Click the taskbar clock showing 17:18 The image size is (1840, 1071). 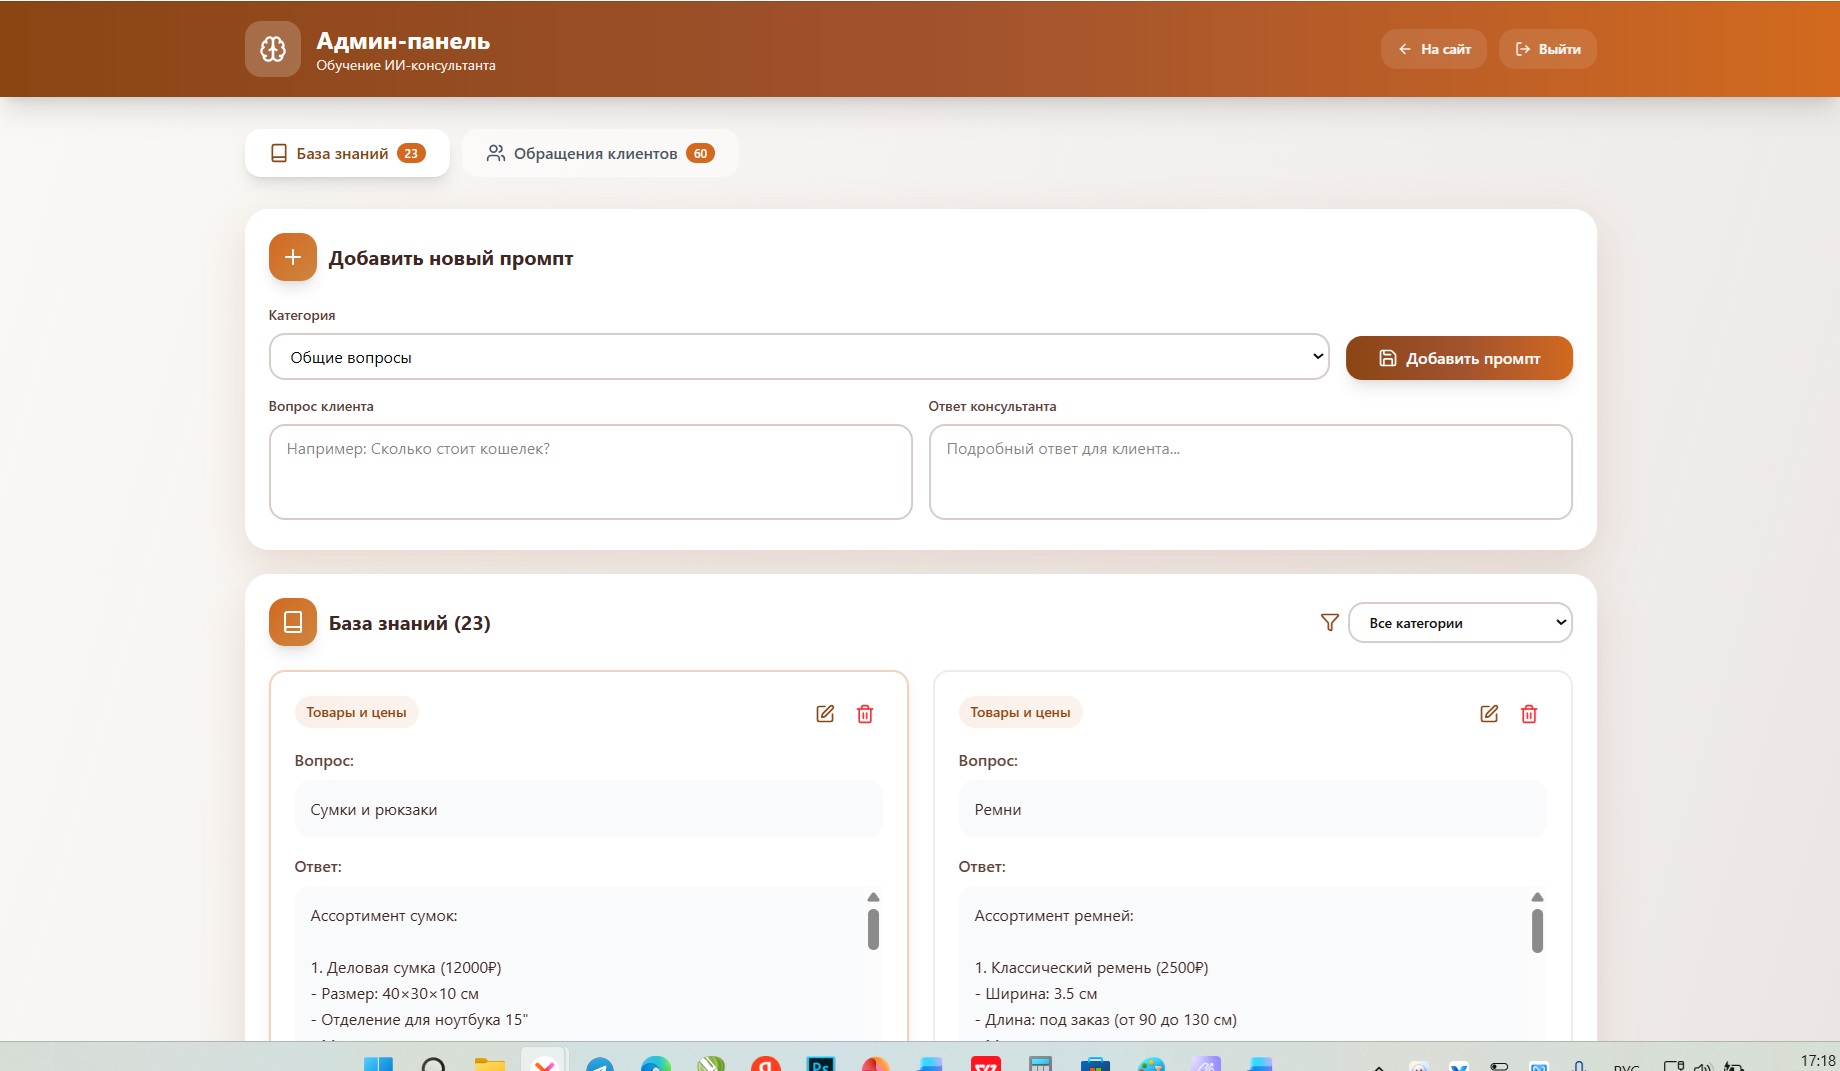pos(1817,1061)
